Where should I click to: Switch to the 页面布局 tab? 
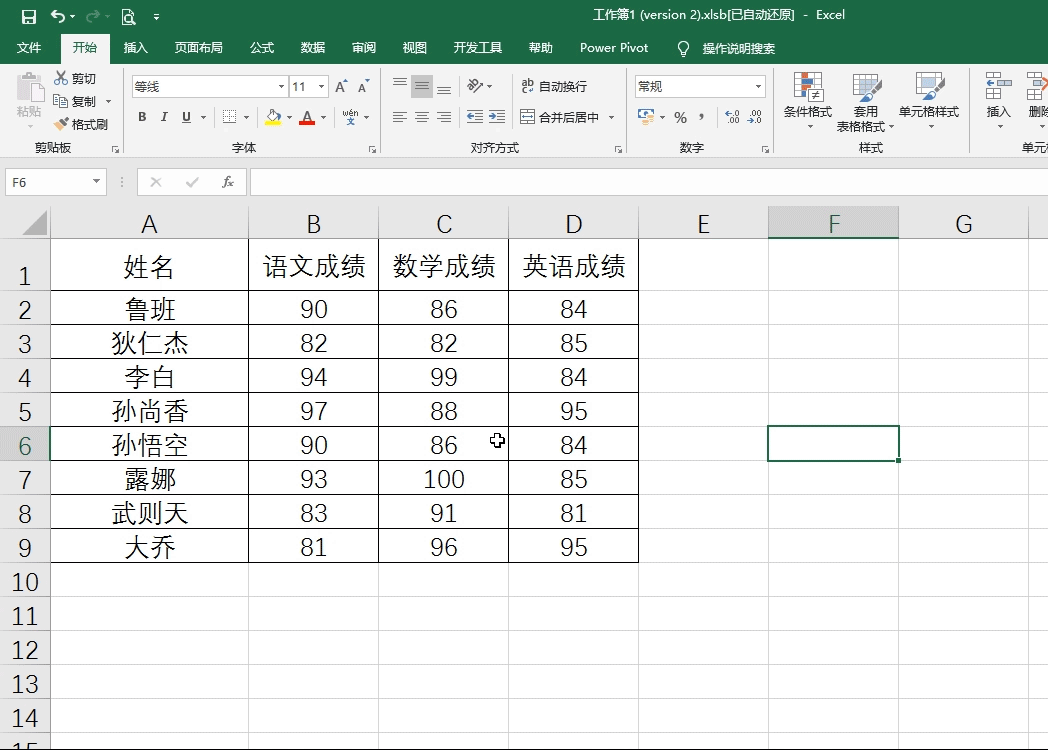tap(199, 47)
